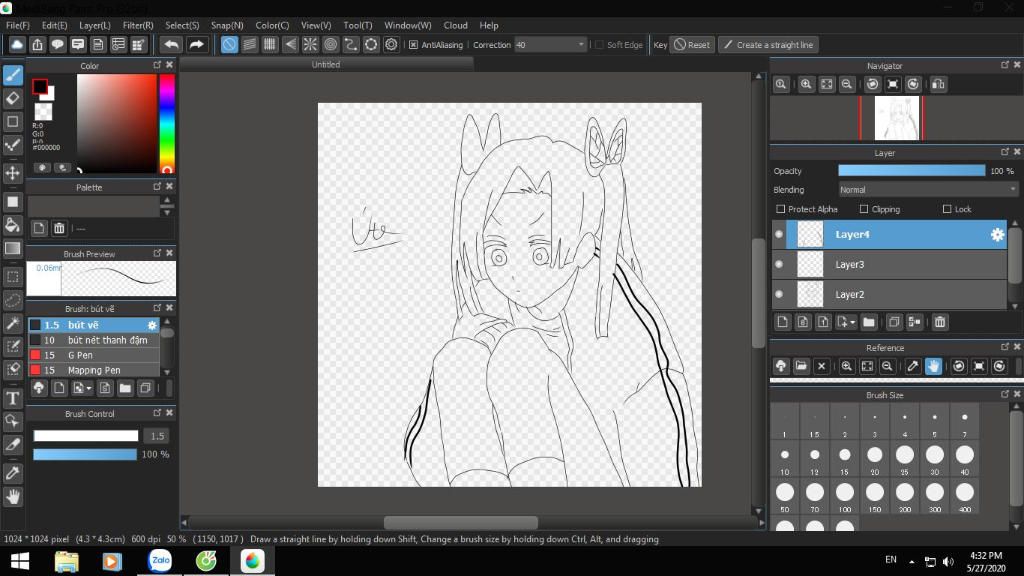Select the Move tool
The height and width of the screenshot is (576, 1024).
(12, 173)
